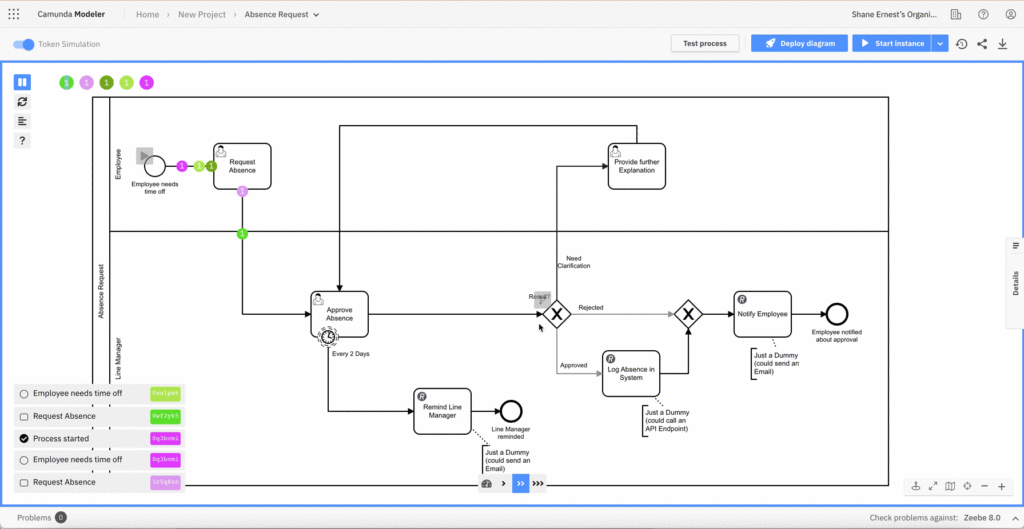Click the timer boundary event on Approve Absence

pos(328,336)
